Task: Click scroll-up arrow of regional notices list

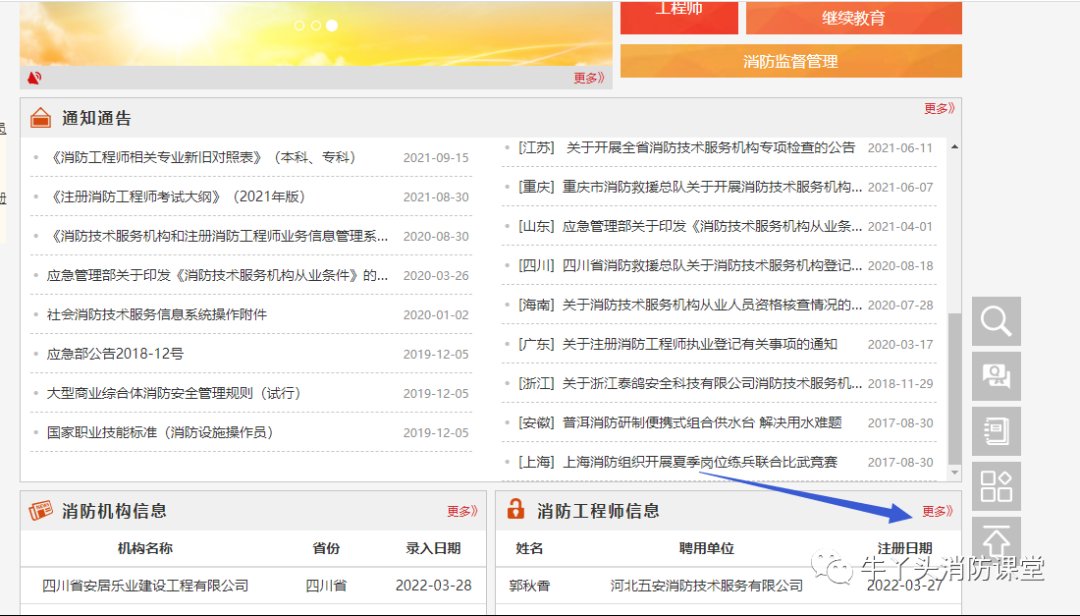Action: click(x=955, y=147)
